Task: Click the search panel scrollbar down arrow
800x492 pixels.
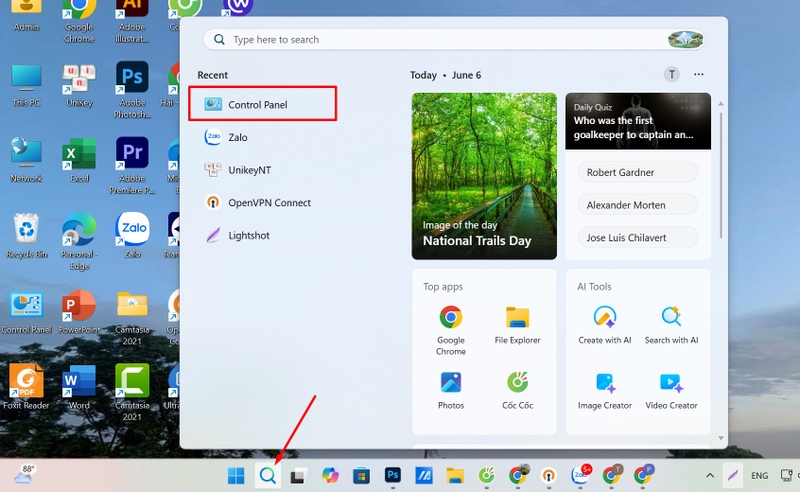Action: pos(720,438)
